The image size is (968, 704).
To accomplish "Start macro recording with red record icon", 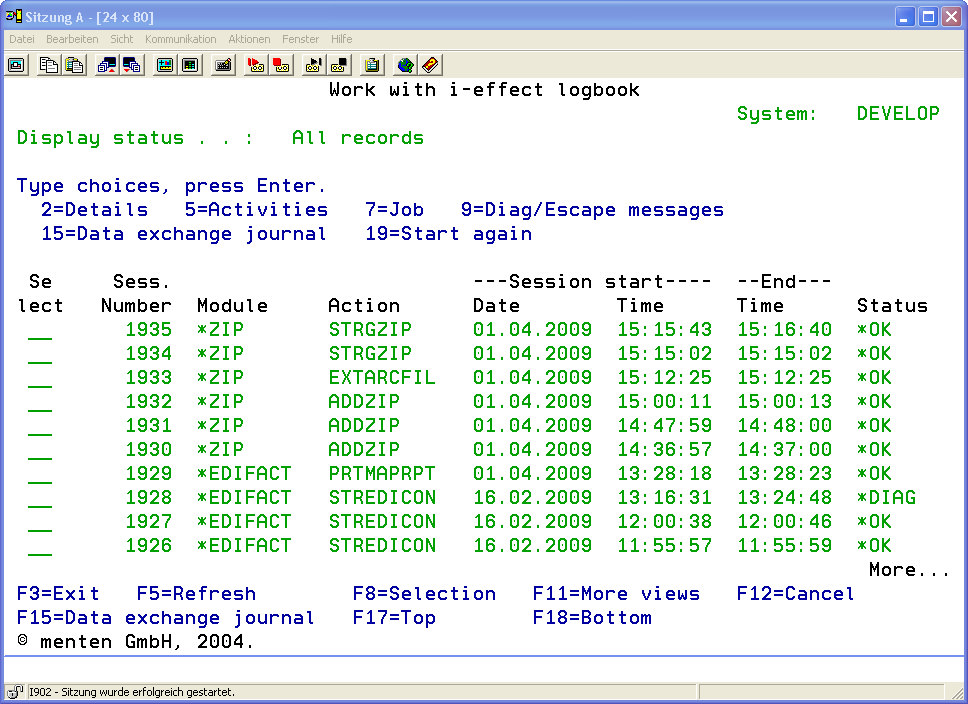I will click(x=255, y=65).
